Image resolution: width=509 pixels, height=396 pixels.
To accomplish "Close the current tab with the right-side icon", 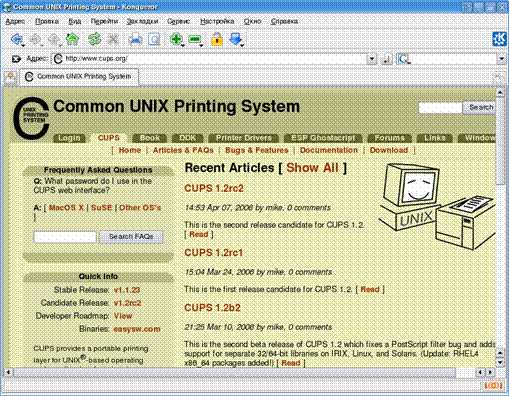I will [x=499, y=78].
